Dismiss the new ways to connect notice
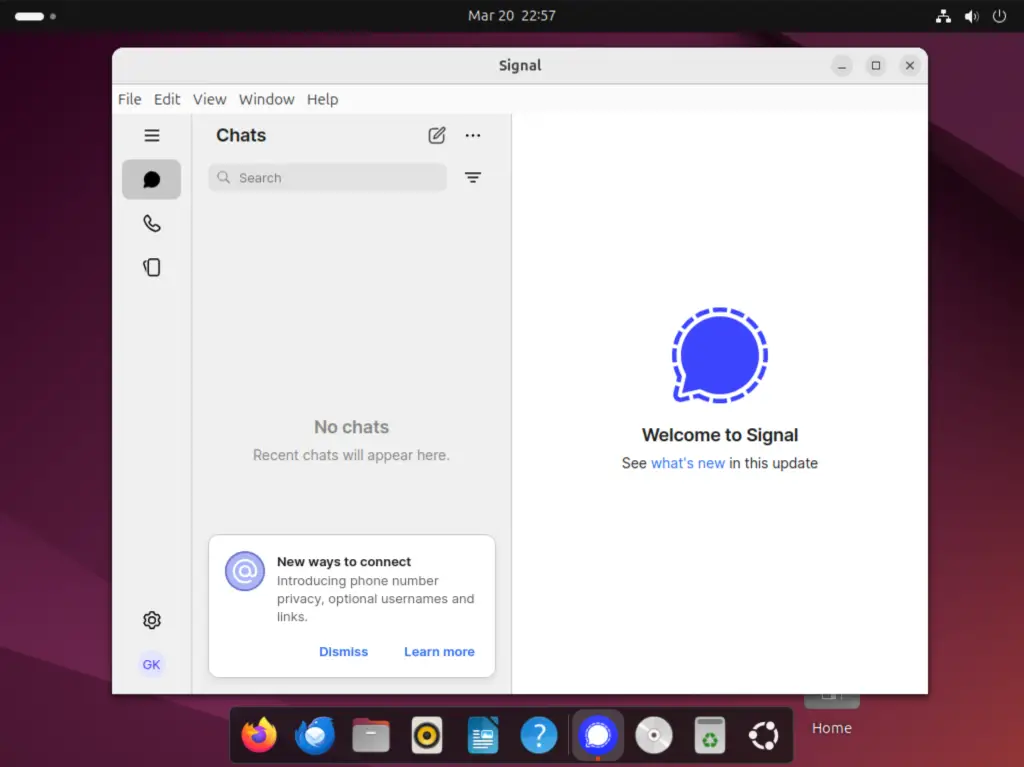 [x=343, y=651]
